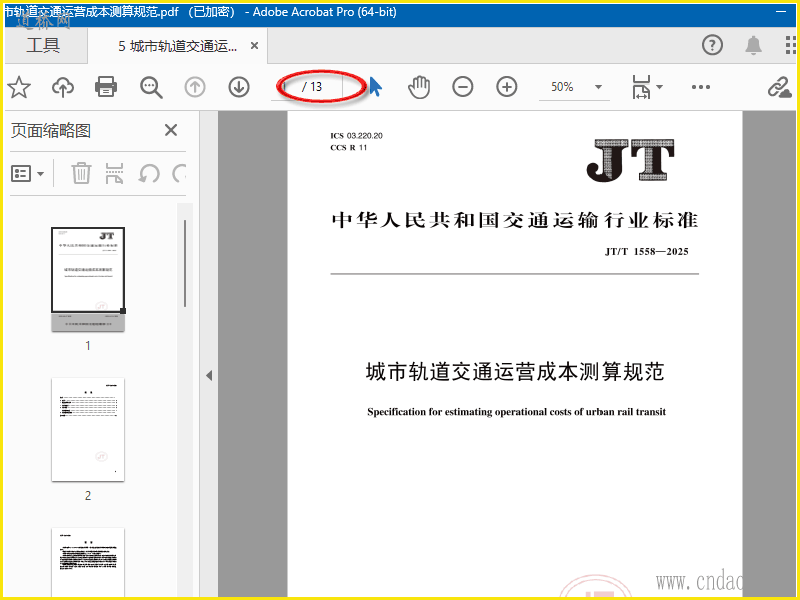The width and height of the screenshot is (800, 600).
Task: Go to the next page
Action: 239,87
